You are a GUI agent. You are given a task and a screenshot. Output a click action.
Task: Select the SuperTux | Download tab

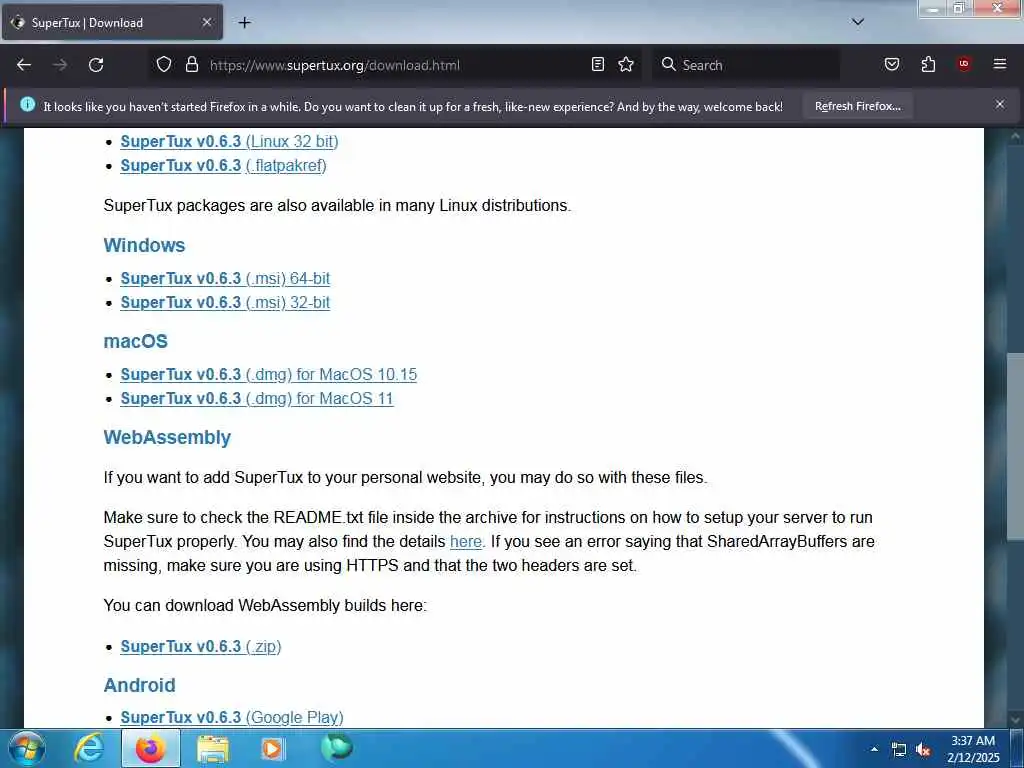tap(112, 23)
